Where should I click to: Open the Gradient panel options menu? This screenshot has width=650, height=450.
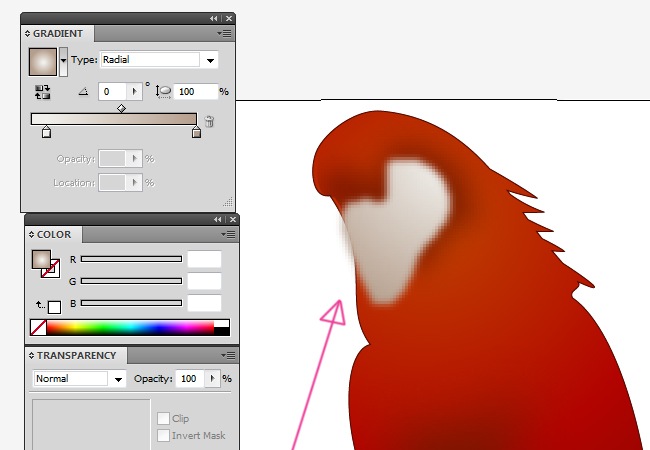225,34
